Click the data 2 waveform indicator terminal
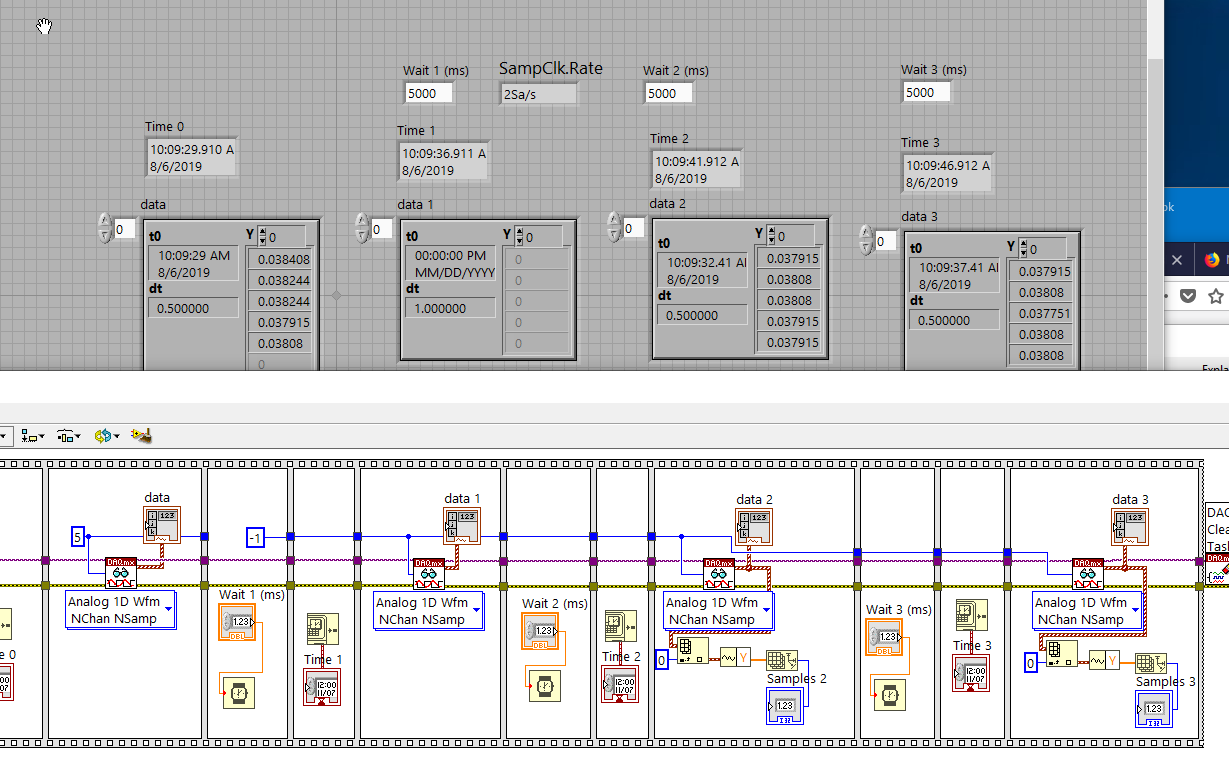The image size is (1229, 760). pos(755,527)
